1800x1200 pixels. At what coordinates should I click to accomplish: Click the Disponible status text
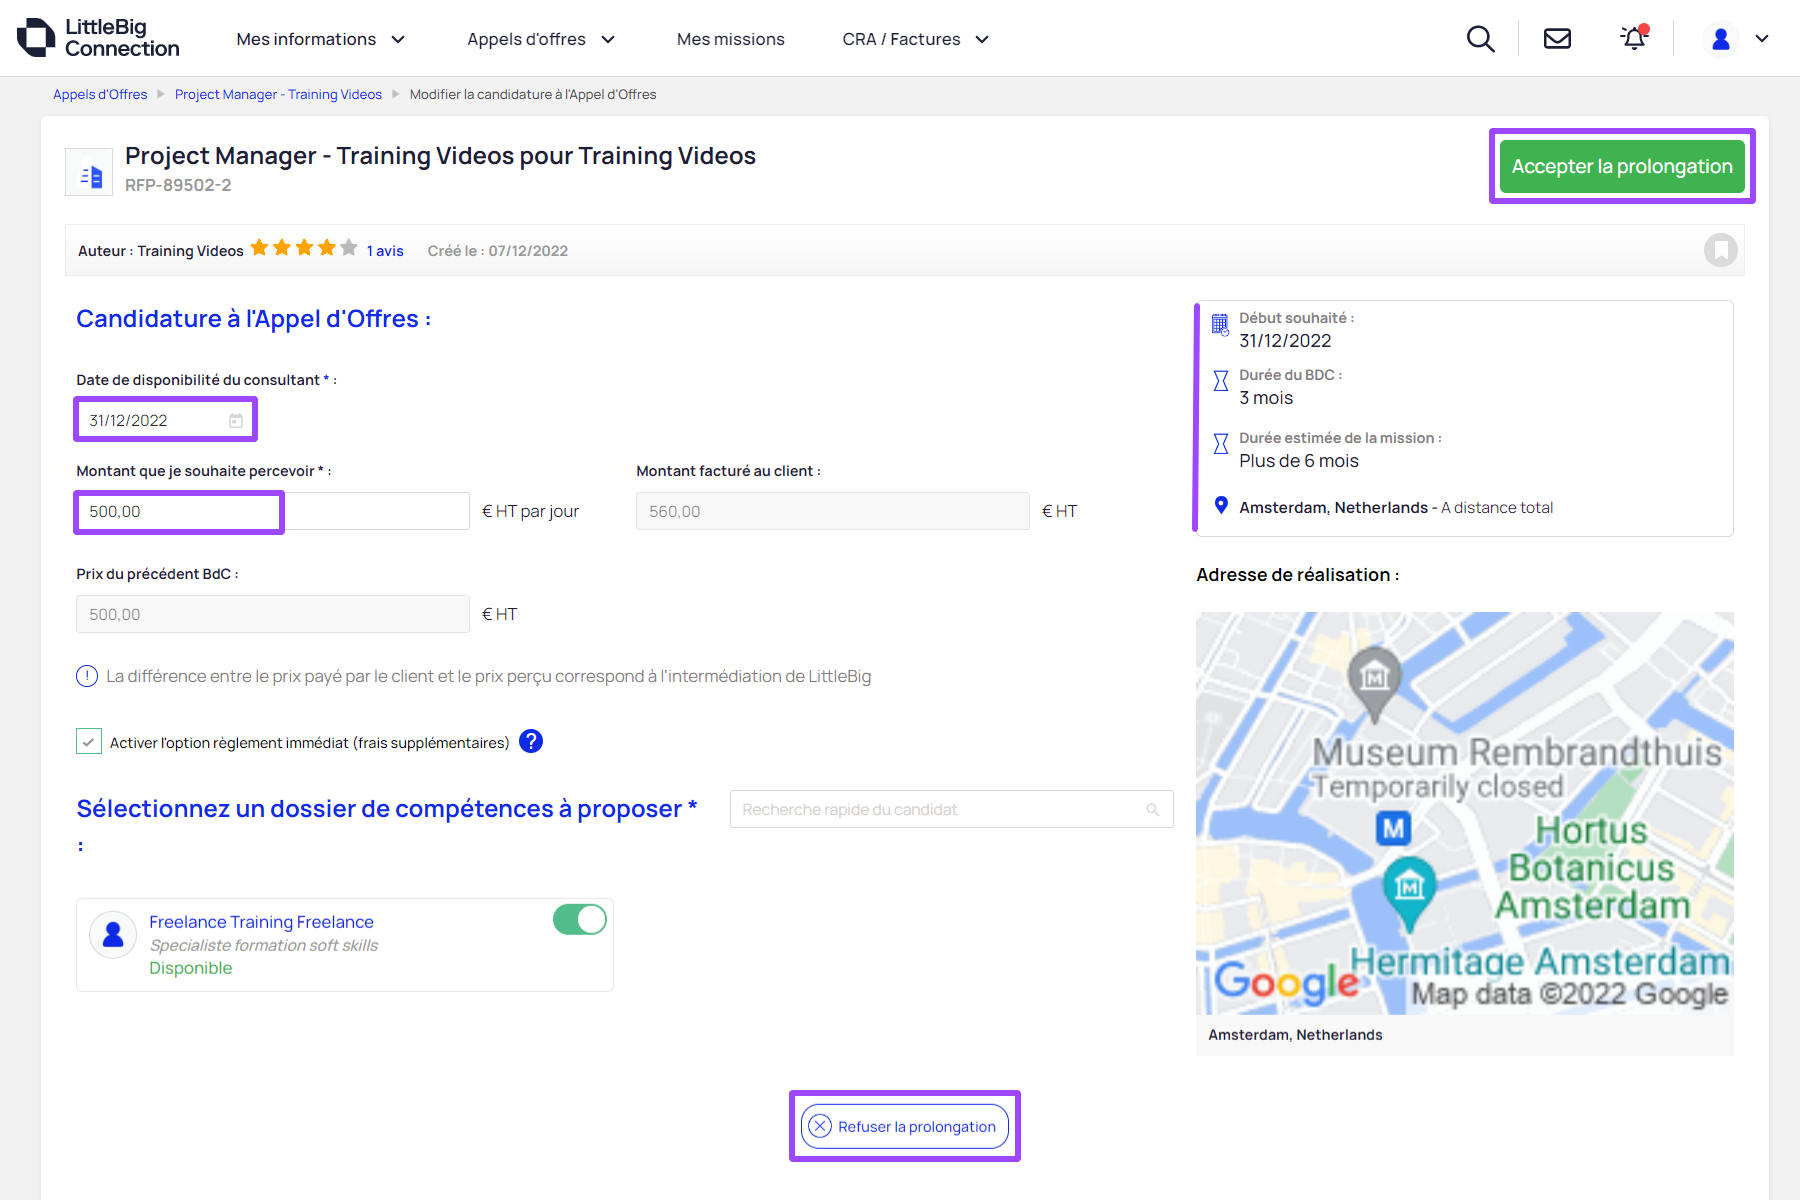(x=190, y=968)
